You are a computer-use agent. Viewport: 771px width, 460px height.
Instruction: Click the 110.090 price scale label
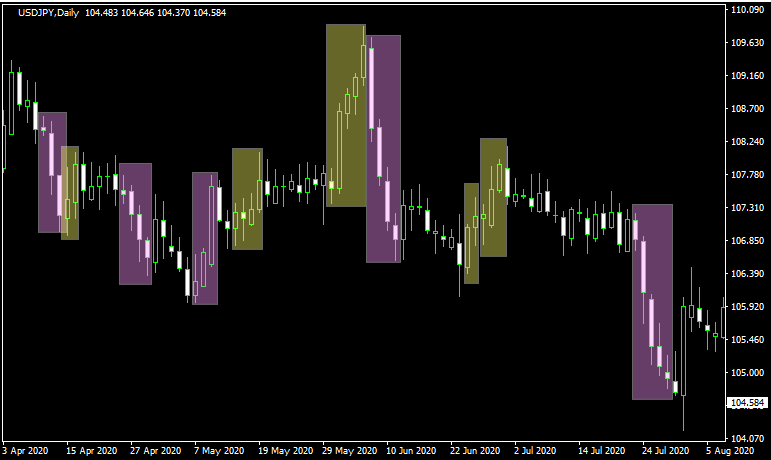pos(747,9)
